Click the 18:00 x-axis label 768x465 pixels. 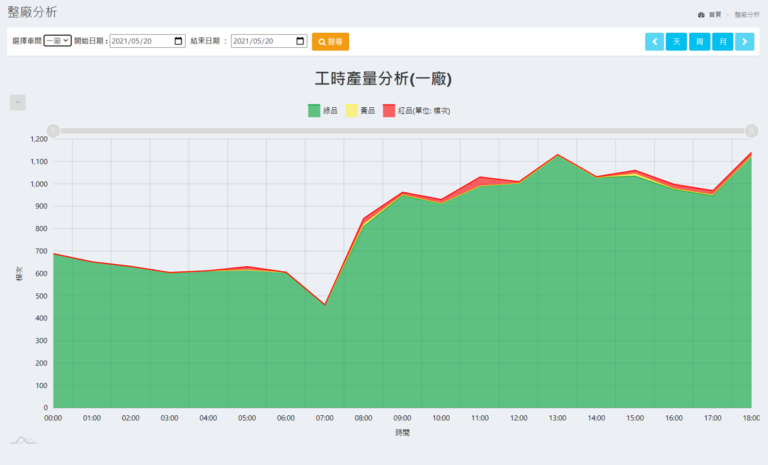tap(751, 418)
